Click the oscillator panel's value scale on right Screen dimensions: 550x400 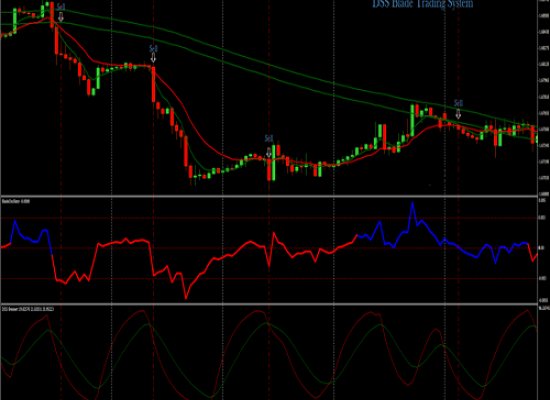(544, 250)
